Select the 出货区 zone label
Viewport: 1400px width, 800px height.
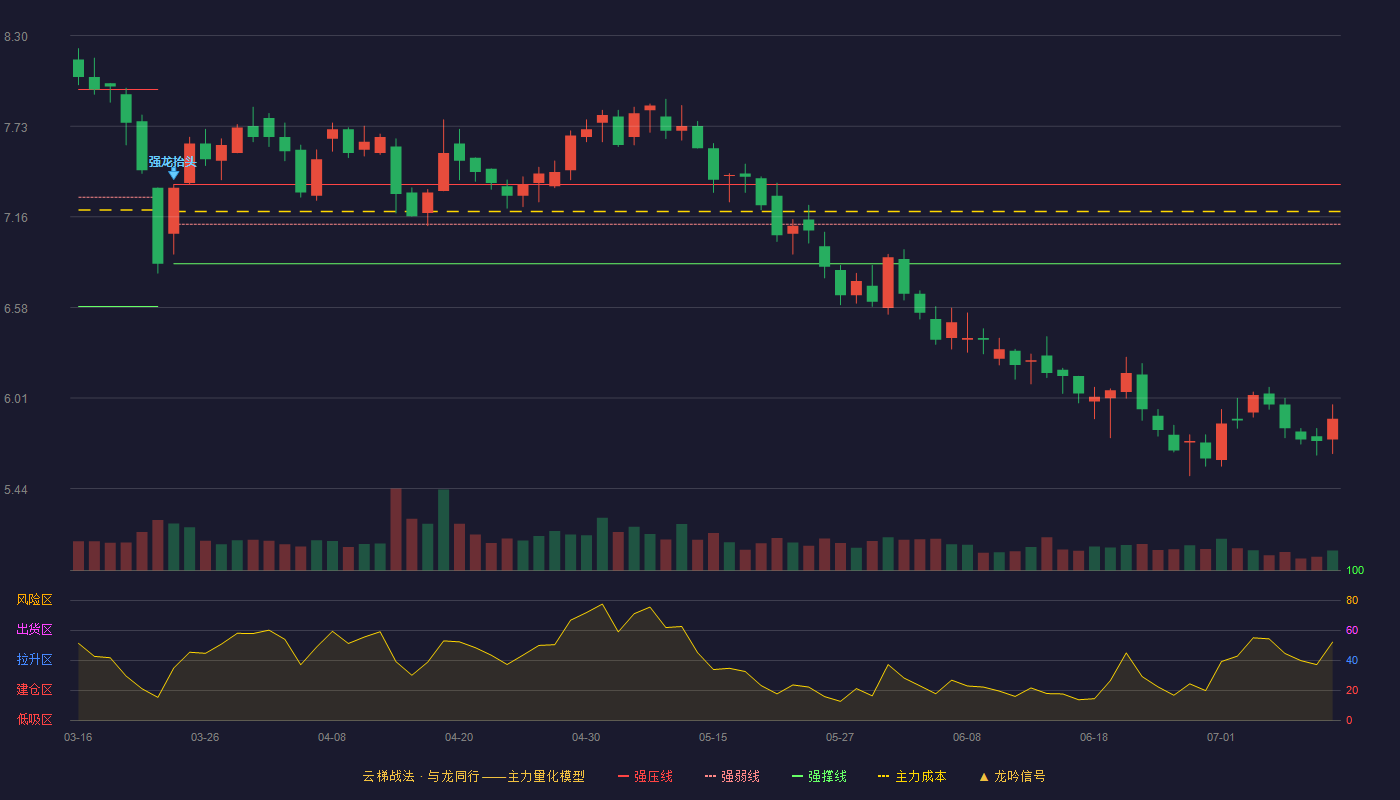34,630
